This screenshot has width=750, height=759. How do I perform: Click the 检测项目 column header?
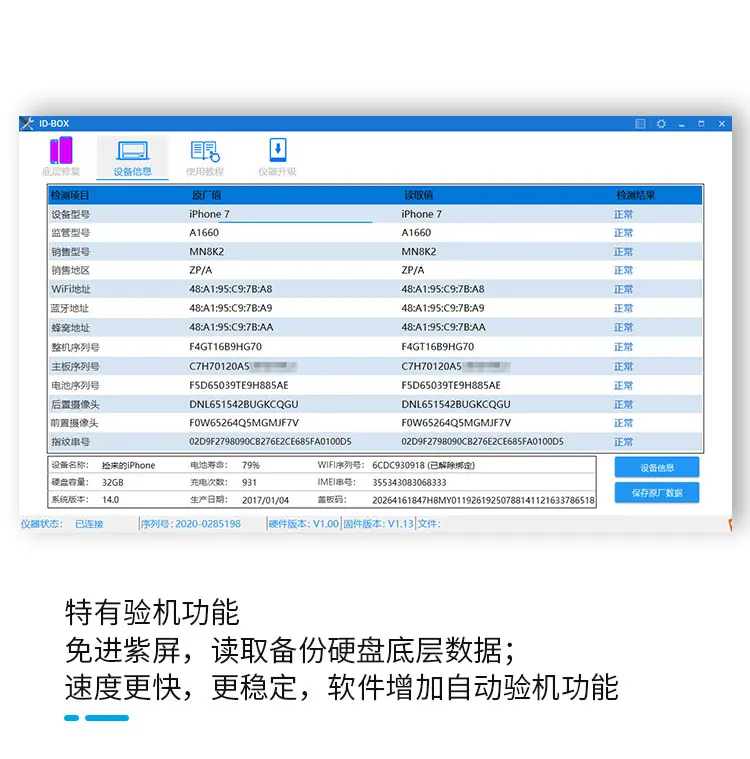(70, 196)
